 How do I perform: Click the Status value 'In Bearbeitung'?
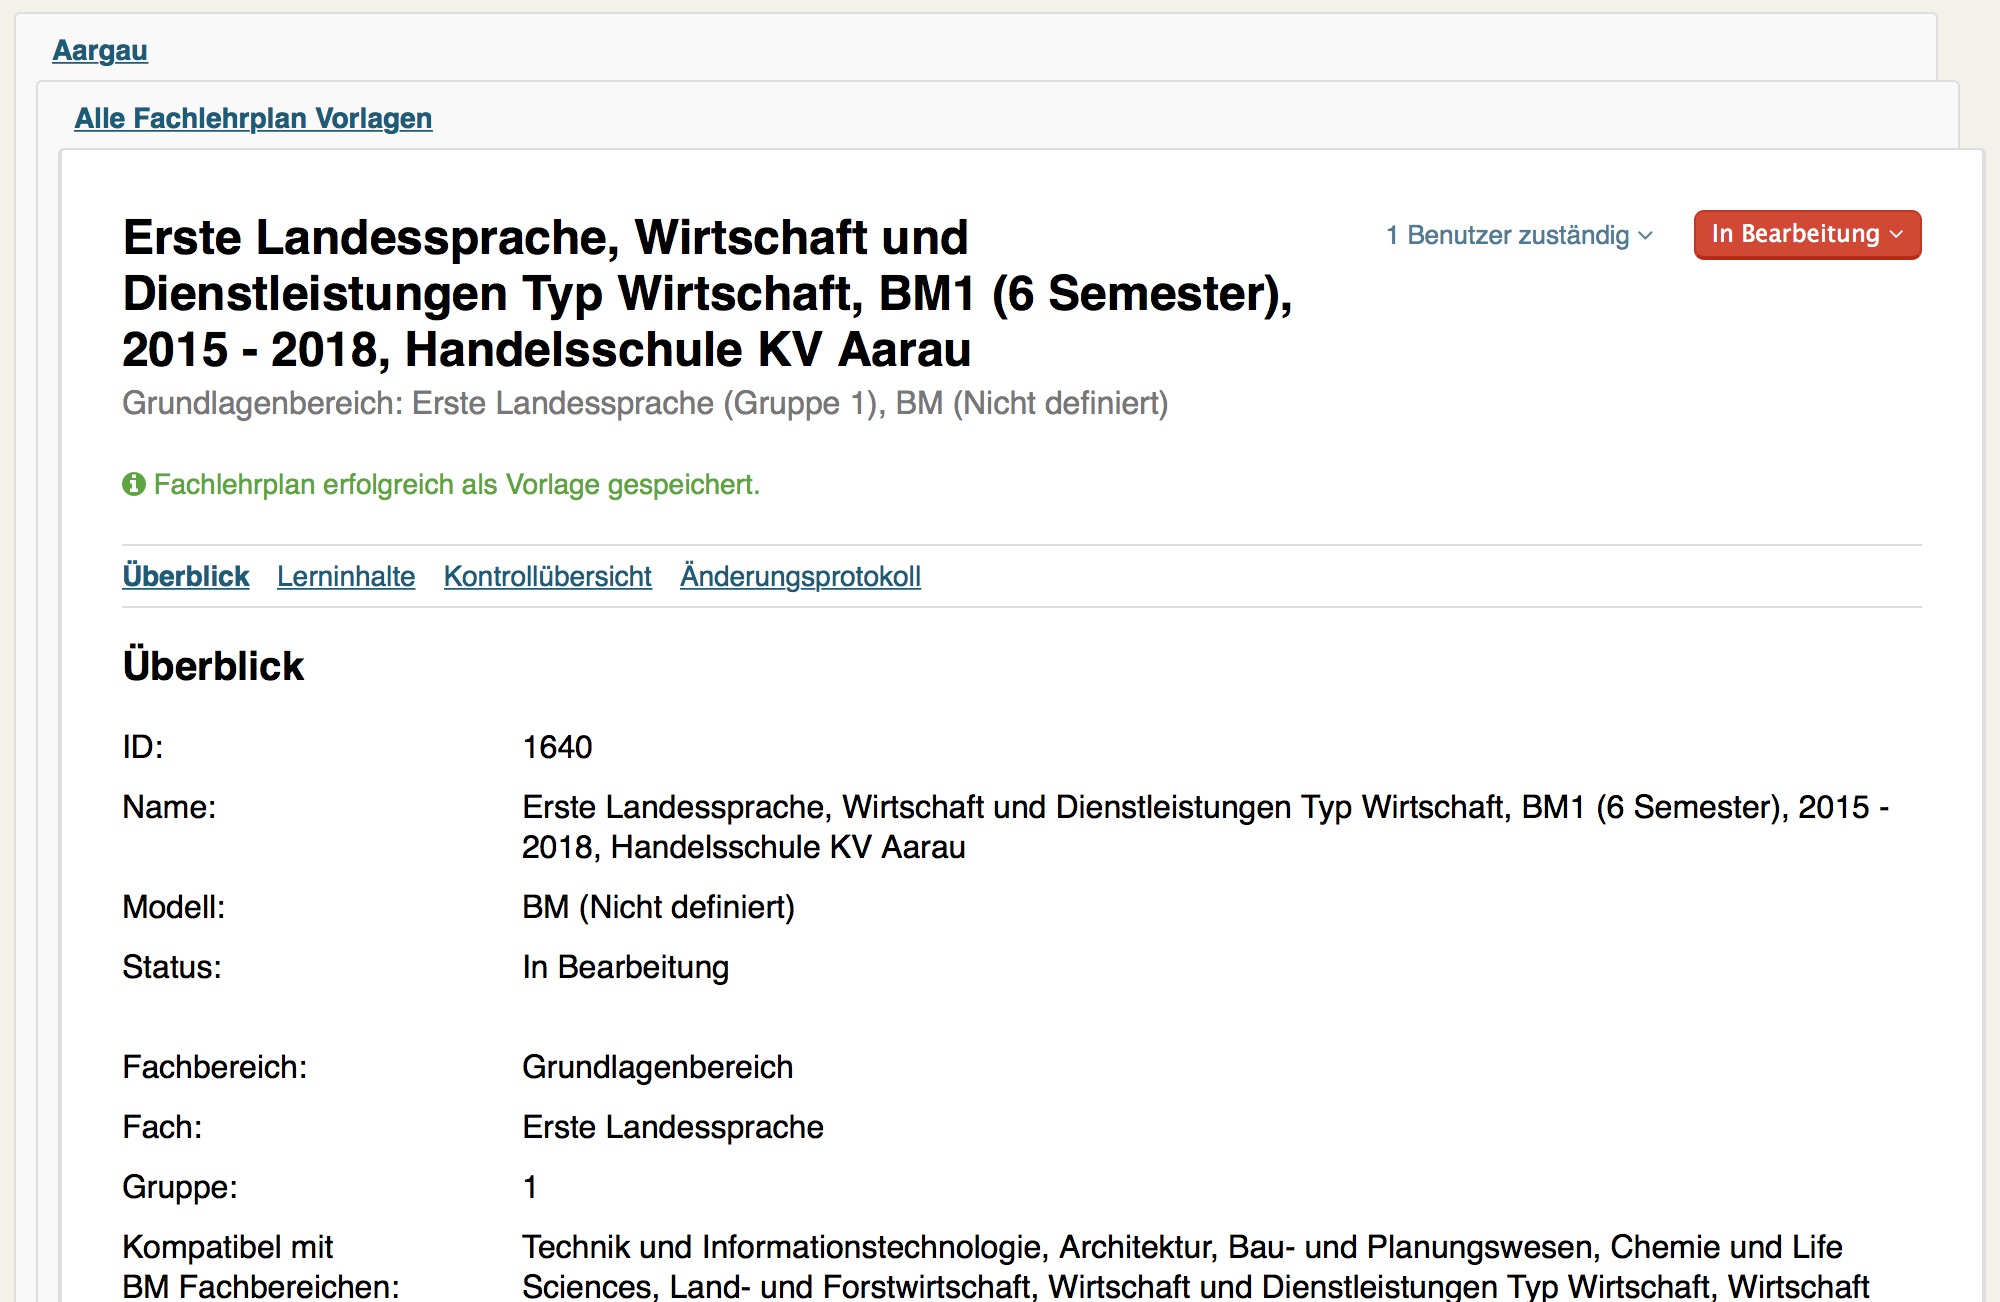click(625, 967)
